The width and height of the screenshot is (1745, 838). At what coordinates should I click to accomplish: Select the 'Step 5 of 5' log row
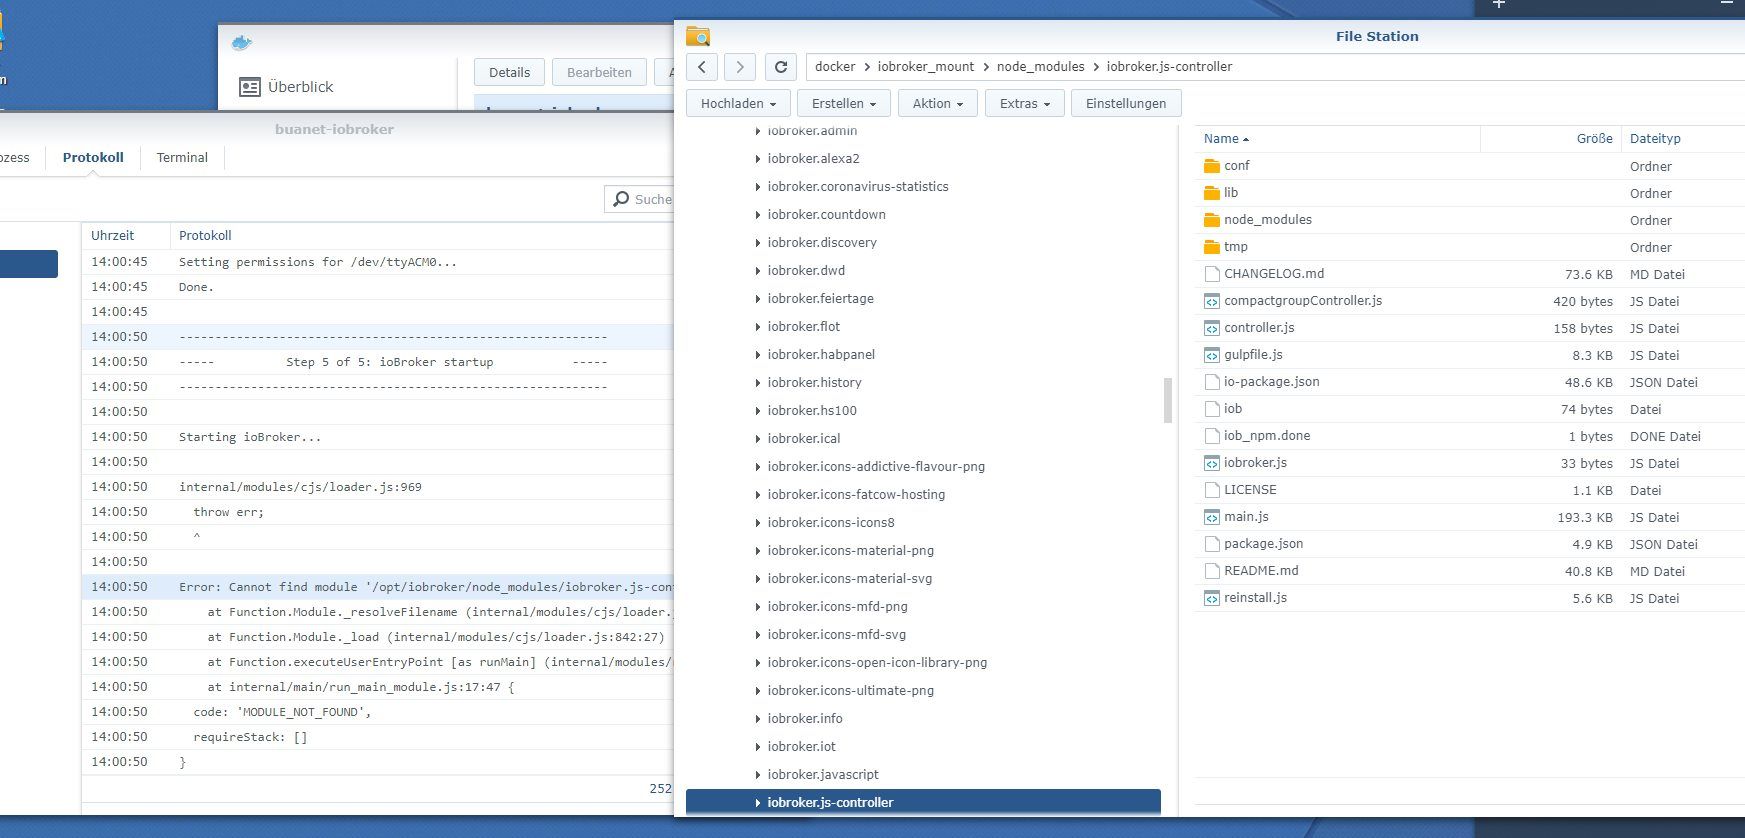pyautogui.click(x=378, y=362)
